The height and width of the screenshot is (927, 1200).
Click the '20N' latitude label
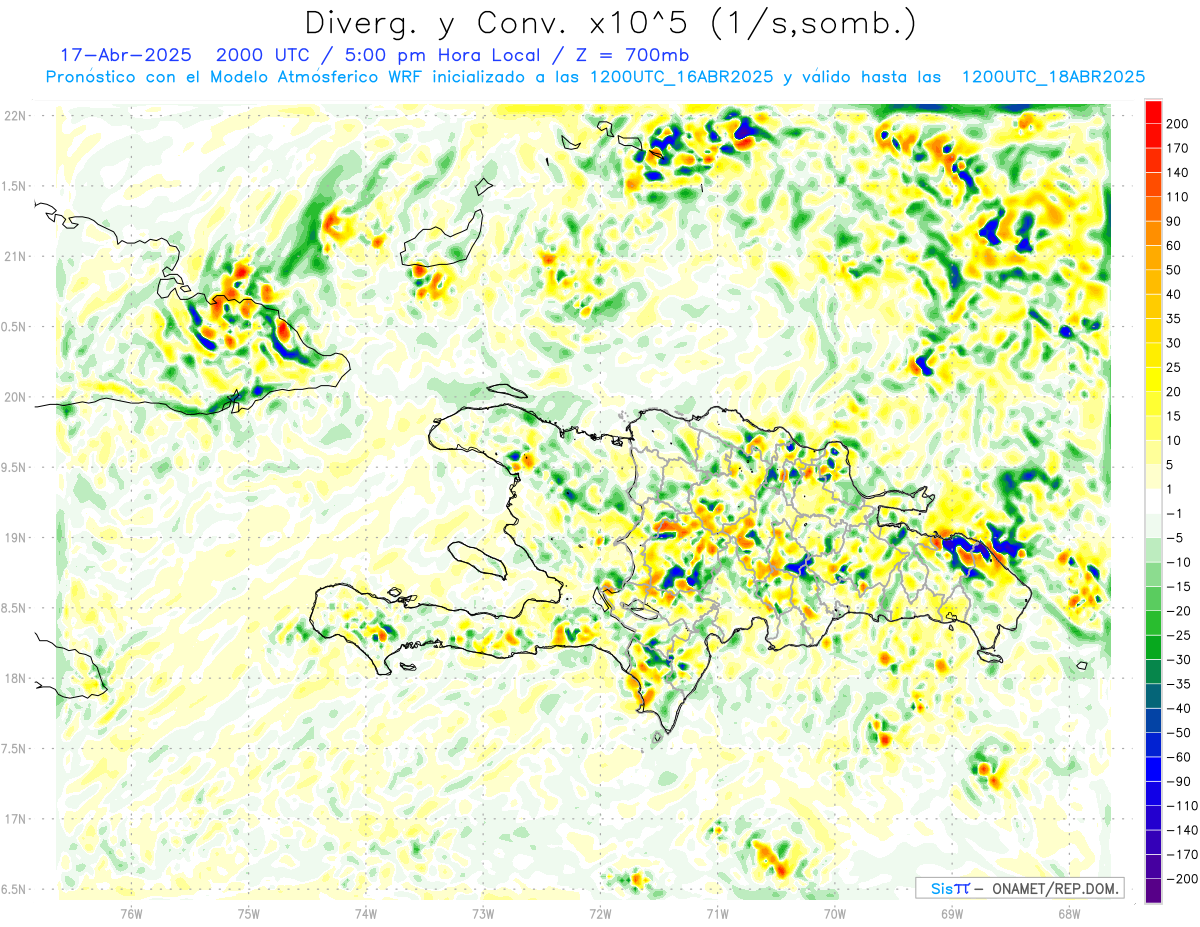[15, 397]
